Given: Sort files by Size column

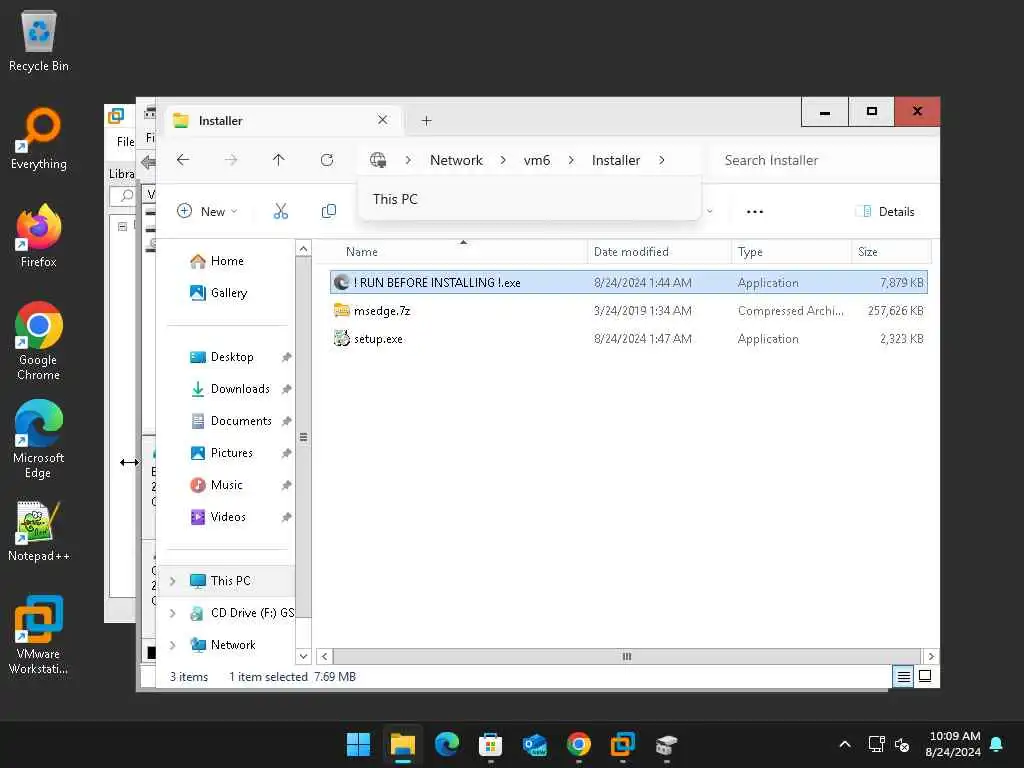Looking at the screenshot, I should (891, 252).
